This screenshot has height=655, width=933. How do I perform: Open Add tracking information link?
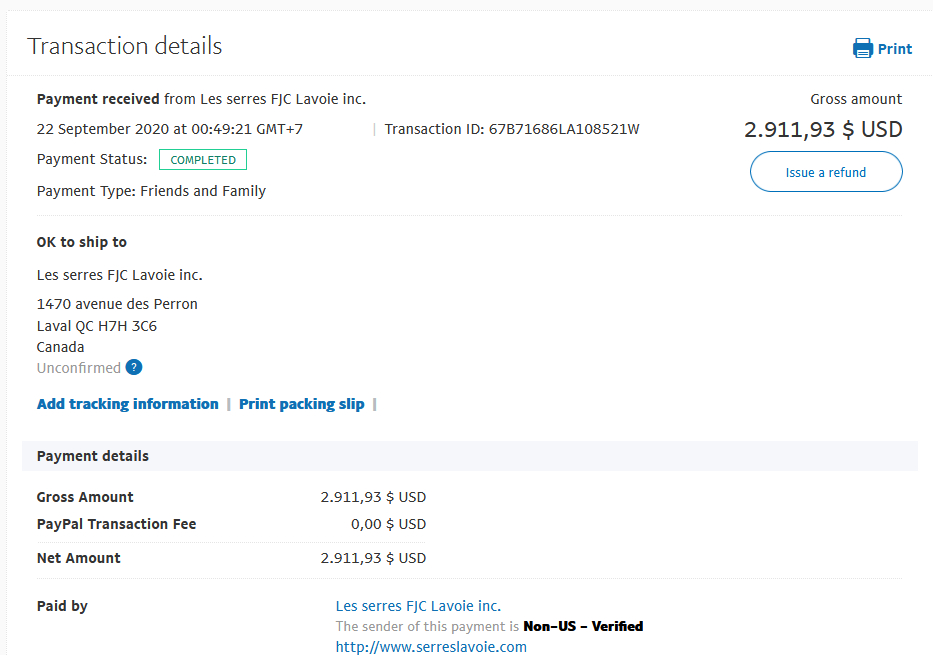(127, 404)
